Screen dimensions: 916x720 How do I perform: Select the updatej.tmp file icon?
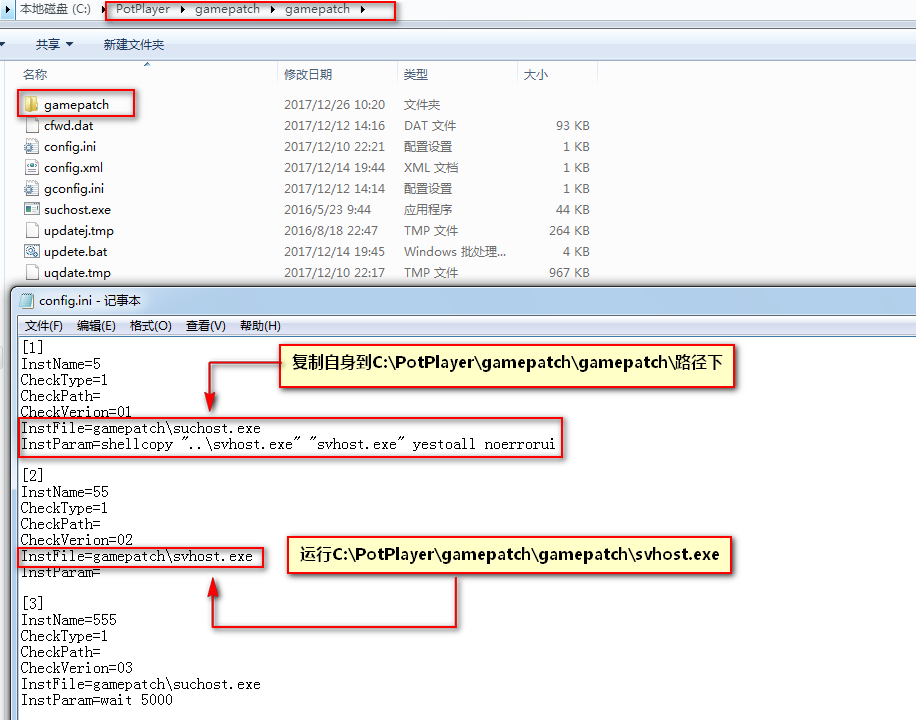pyautogui.click(x=31, y=231)
